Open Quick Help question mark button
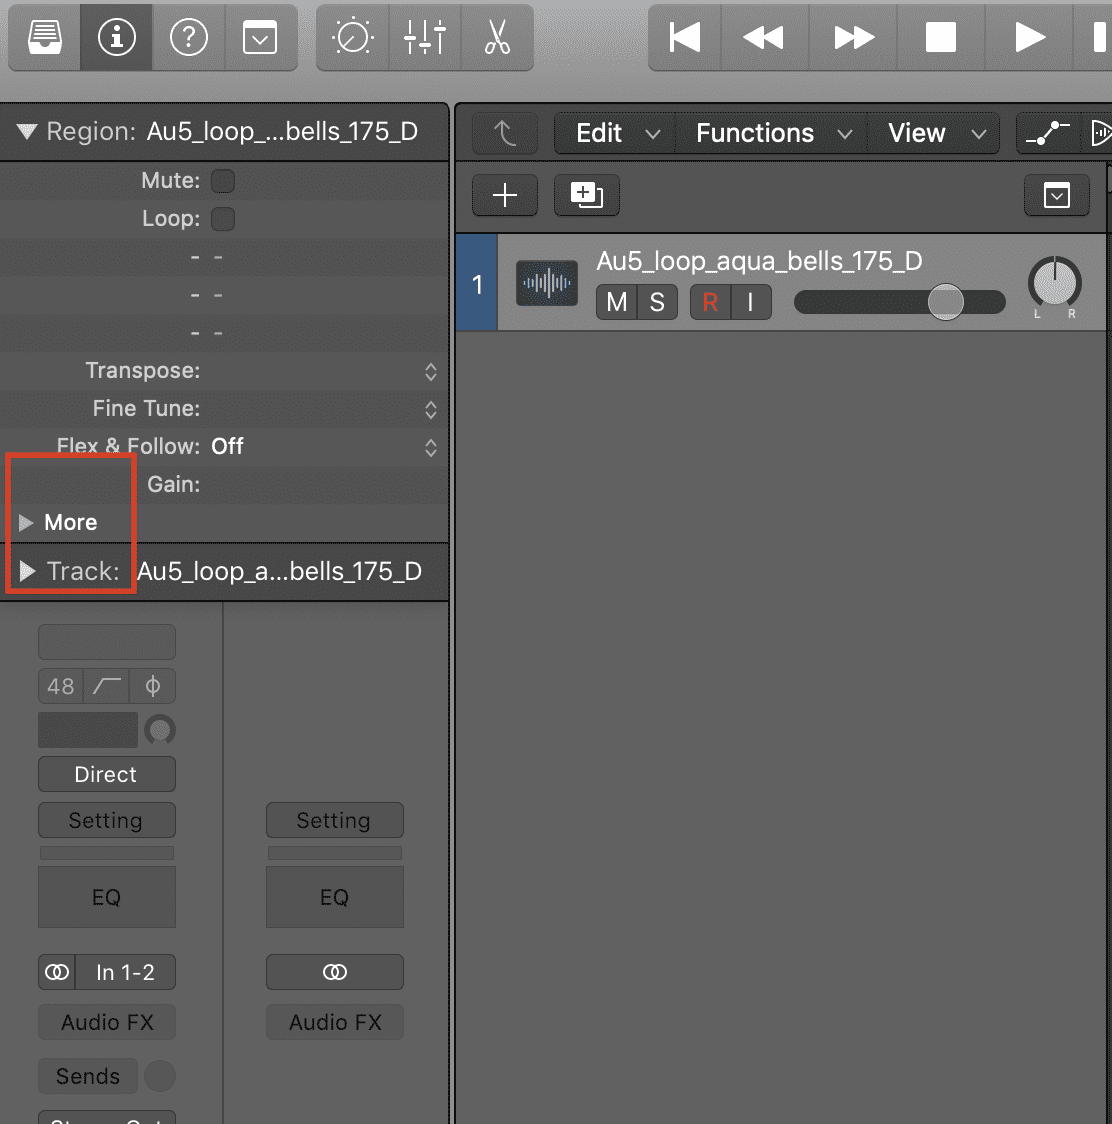The width and height of the screenshot is (1112, 1124). click(189, 37)
